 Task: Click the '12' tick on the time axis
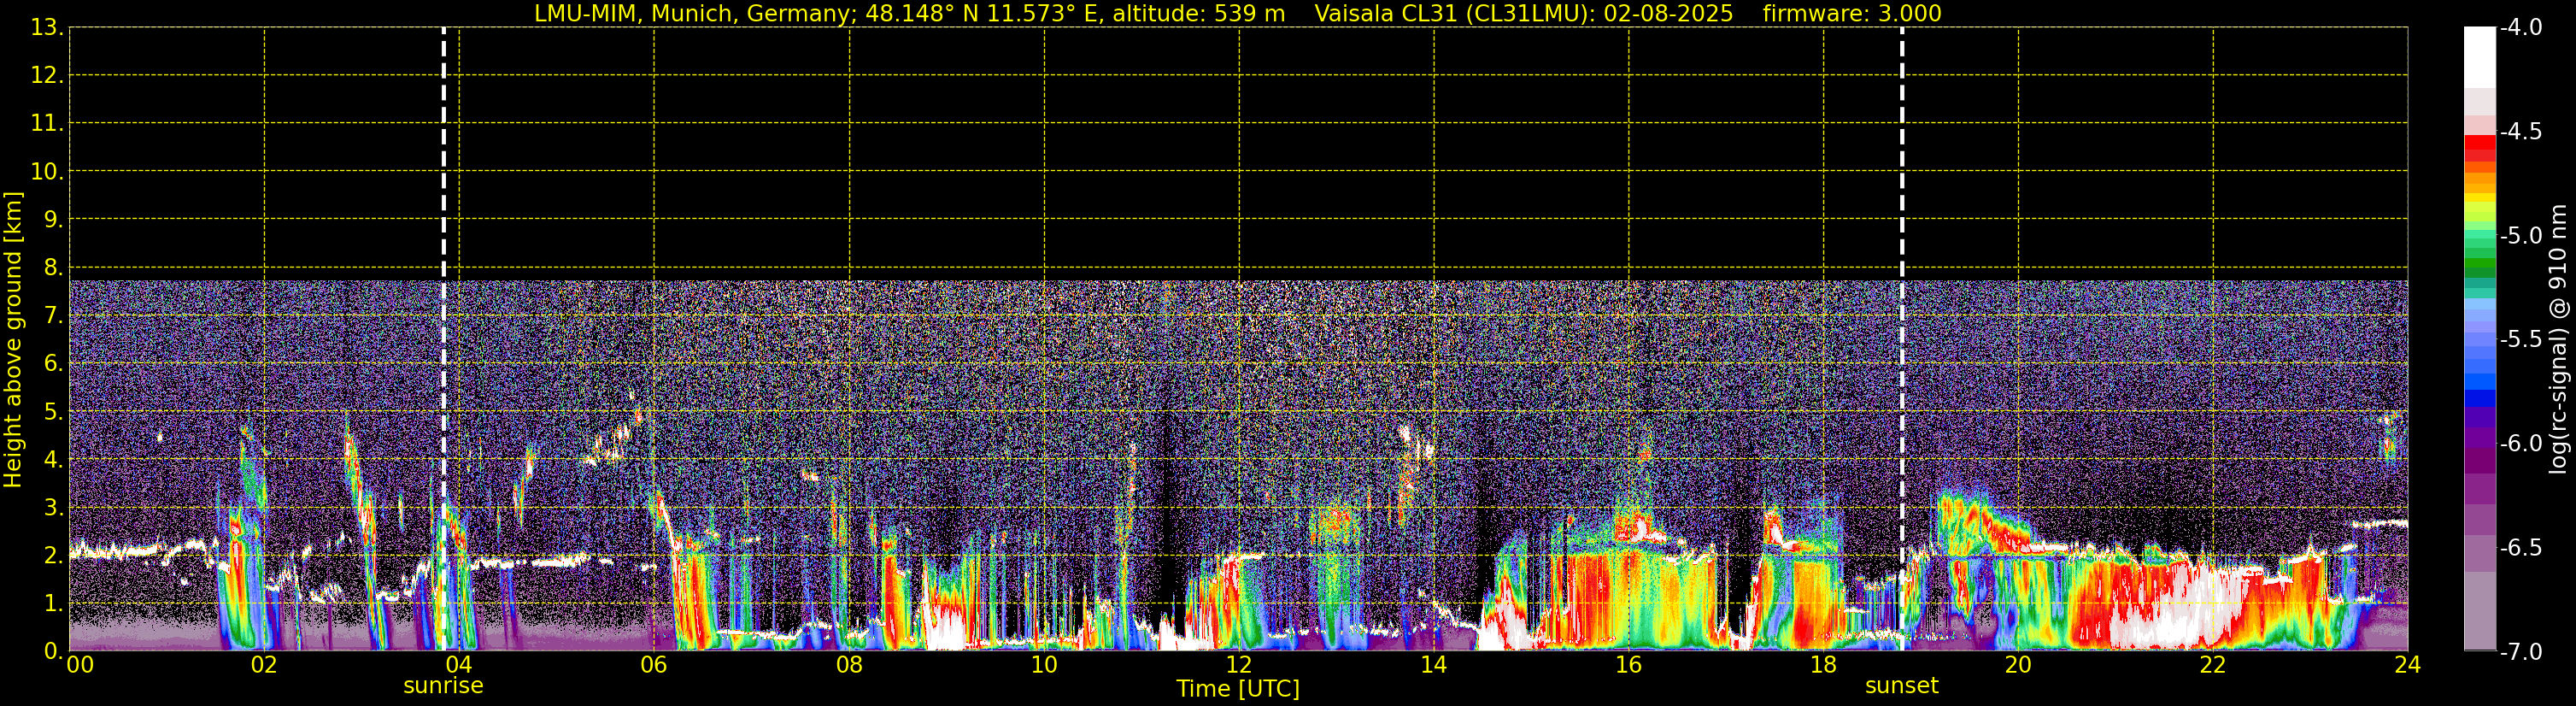pos(1238,665)
